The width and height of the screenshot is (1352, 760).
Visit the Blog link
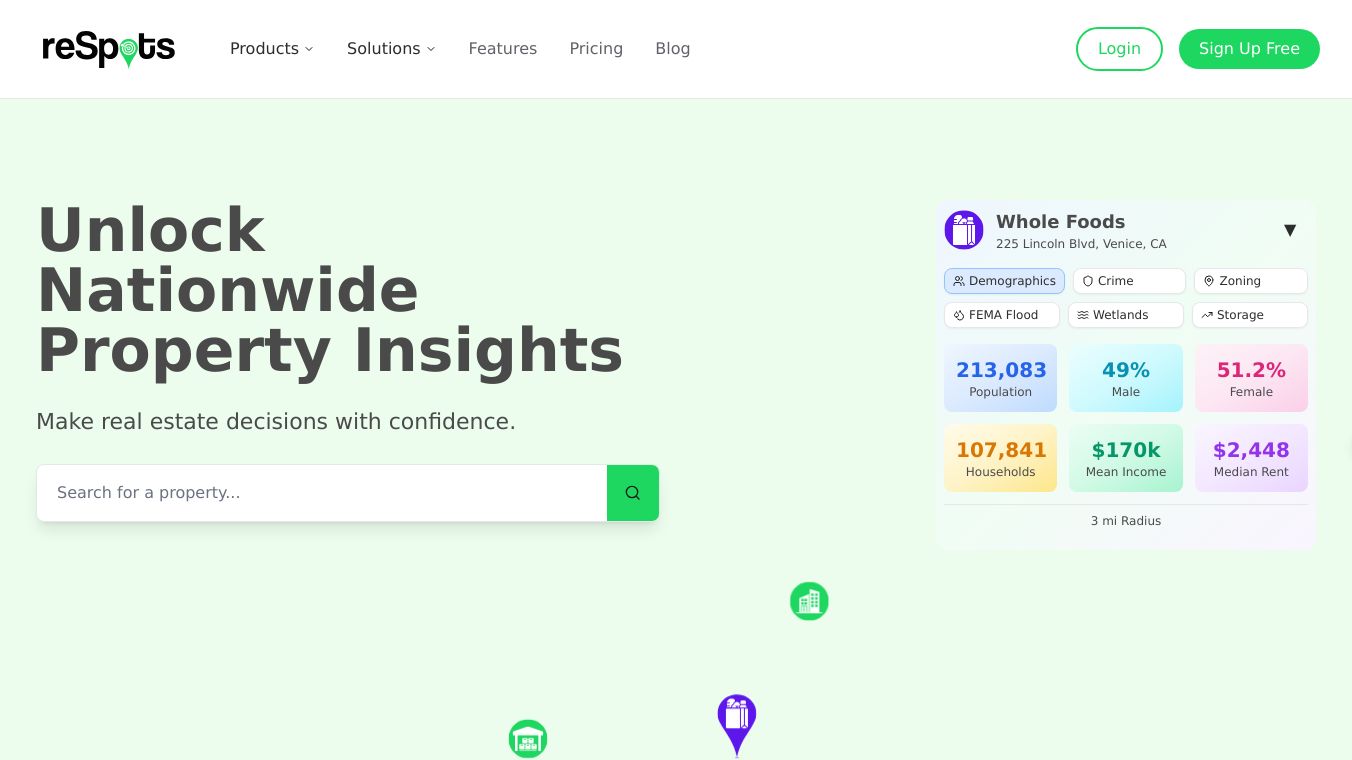tap(673, 49)
